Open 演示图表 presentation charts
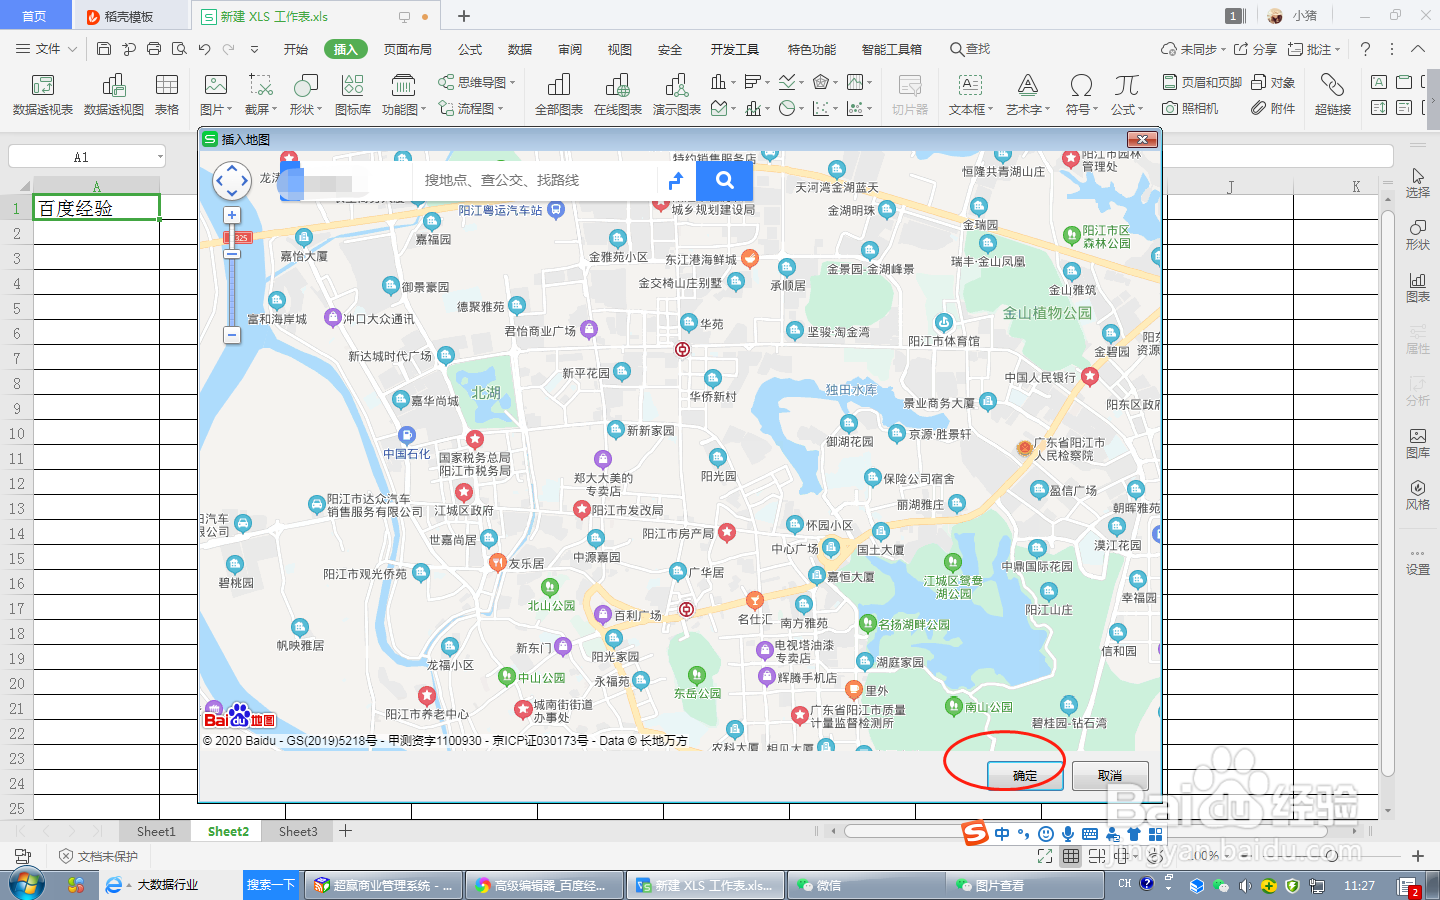The image size is (1440, 900). click(677, 95)
